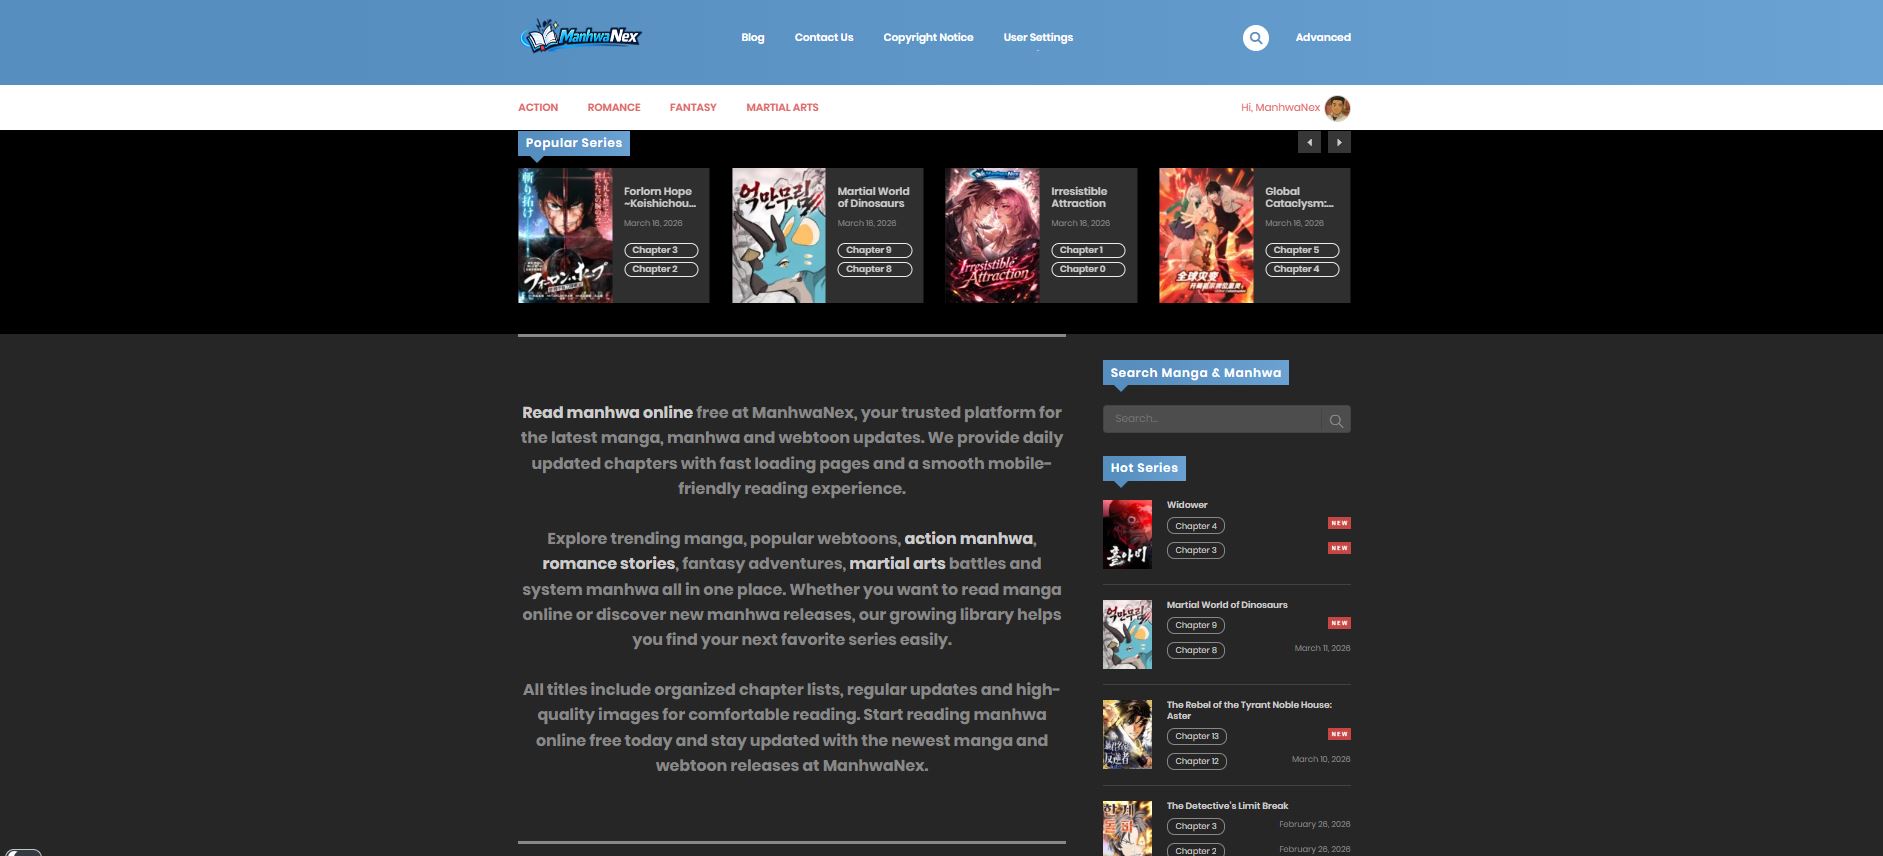Click NEW badge beside Martial World Chapter 9

(x=1339, y=623)
